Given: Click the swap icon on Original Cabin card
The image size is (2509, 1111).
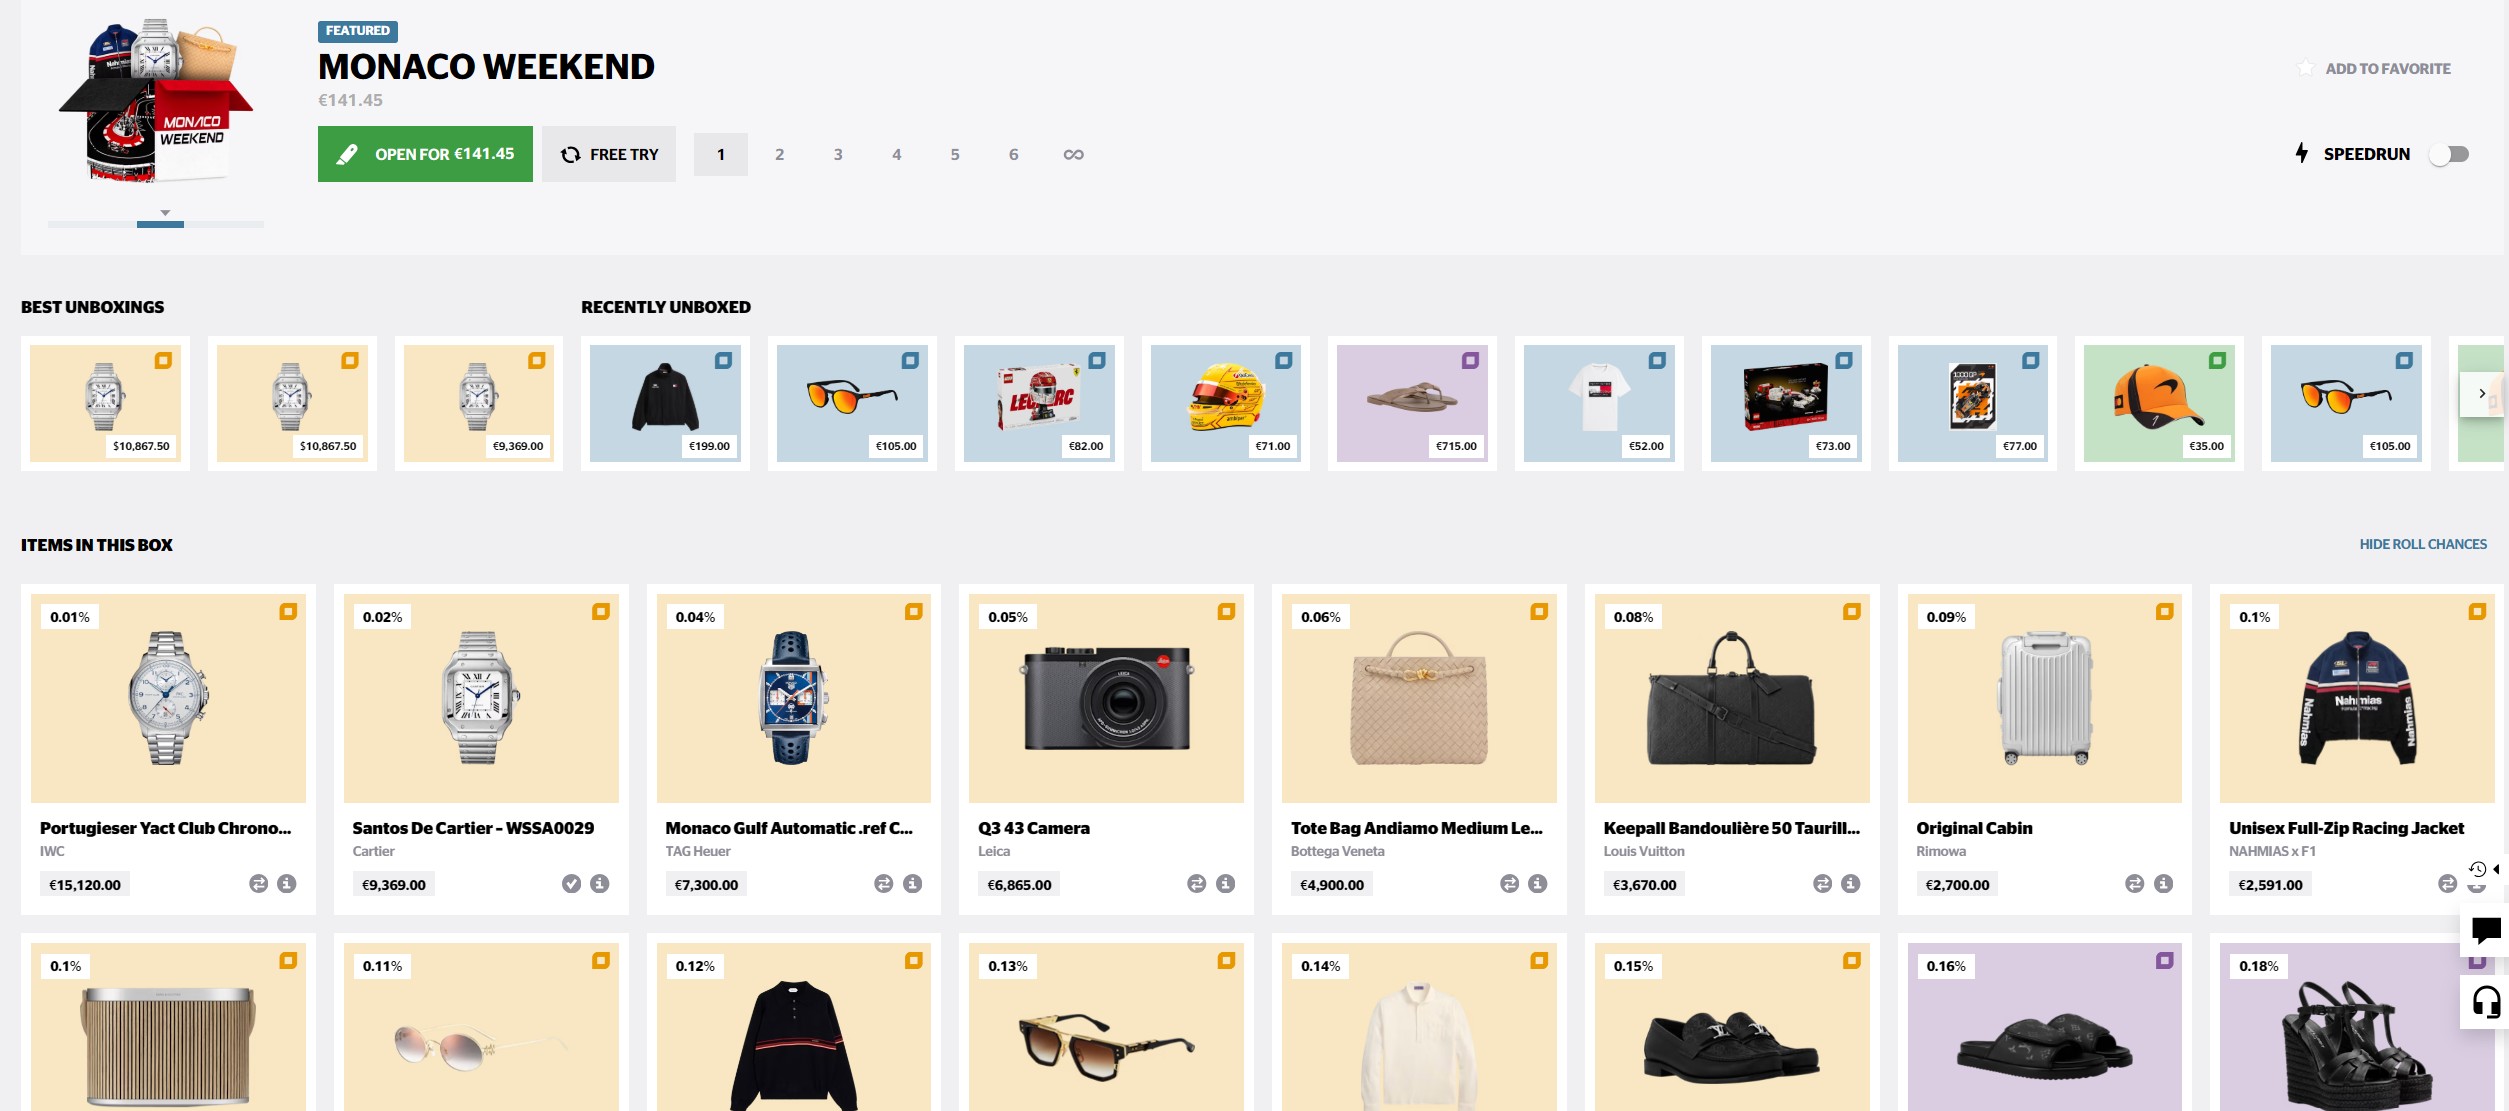Looking at the screenshot, I should [x=2135, y=884].
